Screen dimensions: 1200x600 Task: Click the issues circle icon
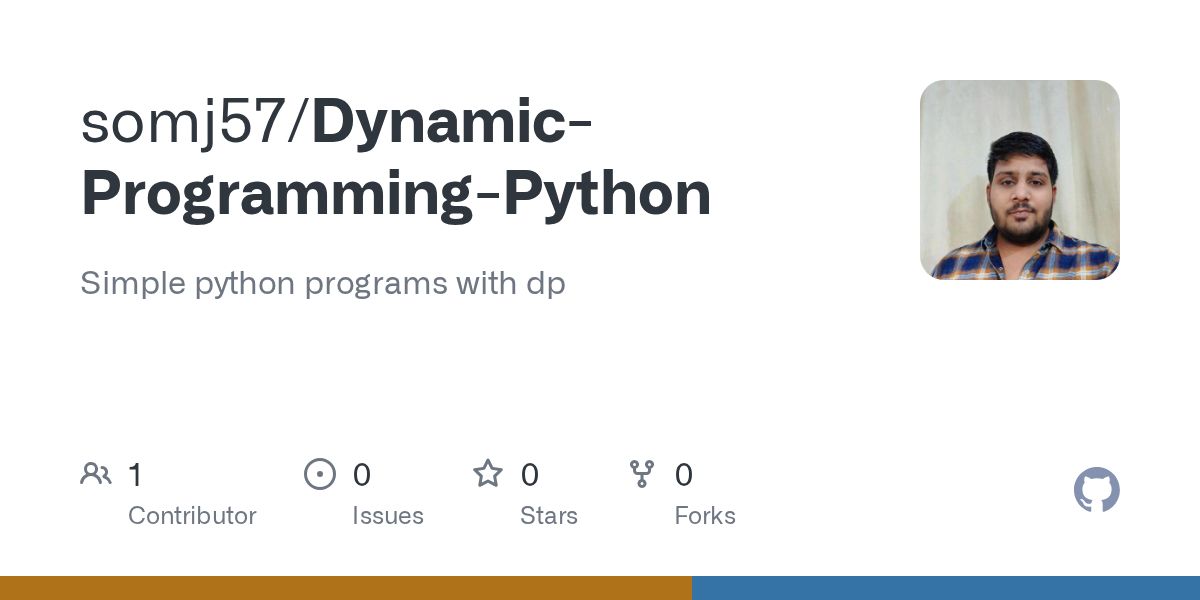[x=320, y=474]
